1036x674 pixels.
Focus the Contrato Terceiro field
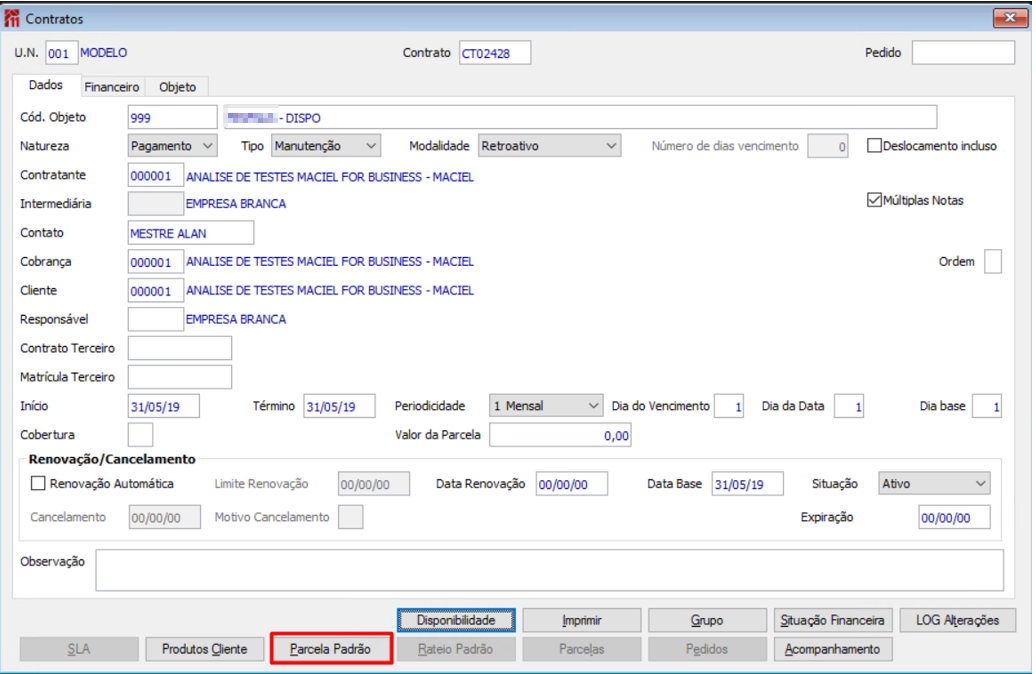[180, 348]
